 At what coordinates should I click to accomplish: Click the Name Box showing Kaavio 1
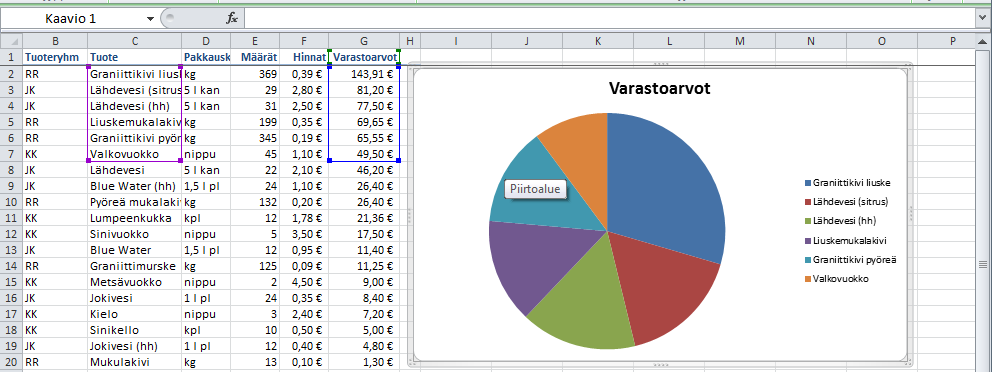pyautogui.click(x=71, y=19)
